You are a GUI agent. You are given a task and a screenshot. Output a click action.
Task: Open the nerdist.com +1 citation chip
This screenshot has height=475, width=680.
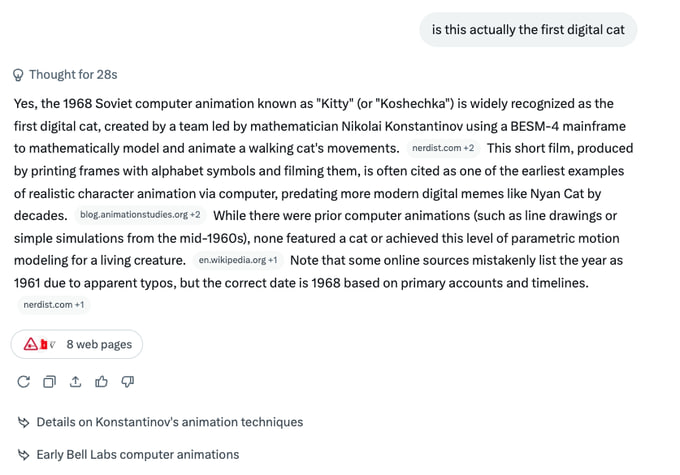(x=53, y=304)
